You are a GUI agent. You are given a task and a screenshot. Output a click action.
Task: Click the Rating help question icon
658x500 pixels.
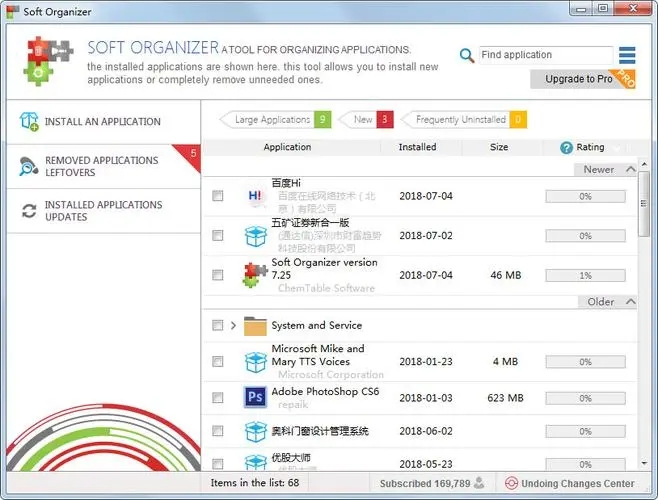(566, 147)
